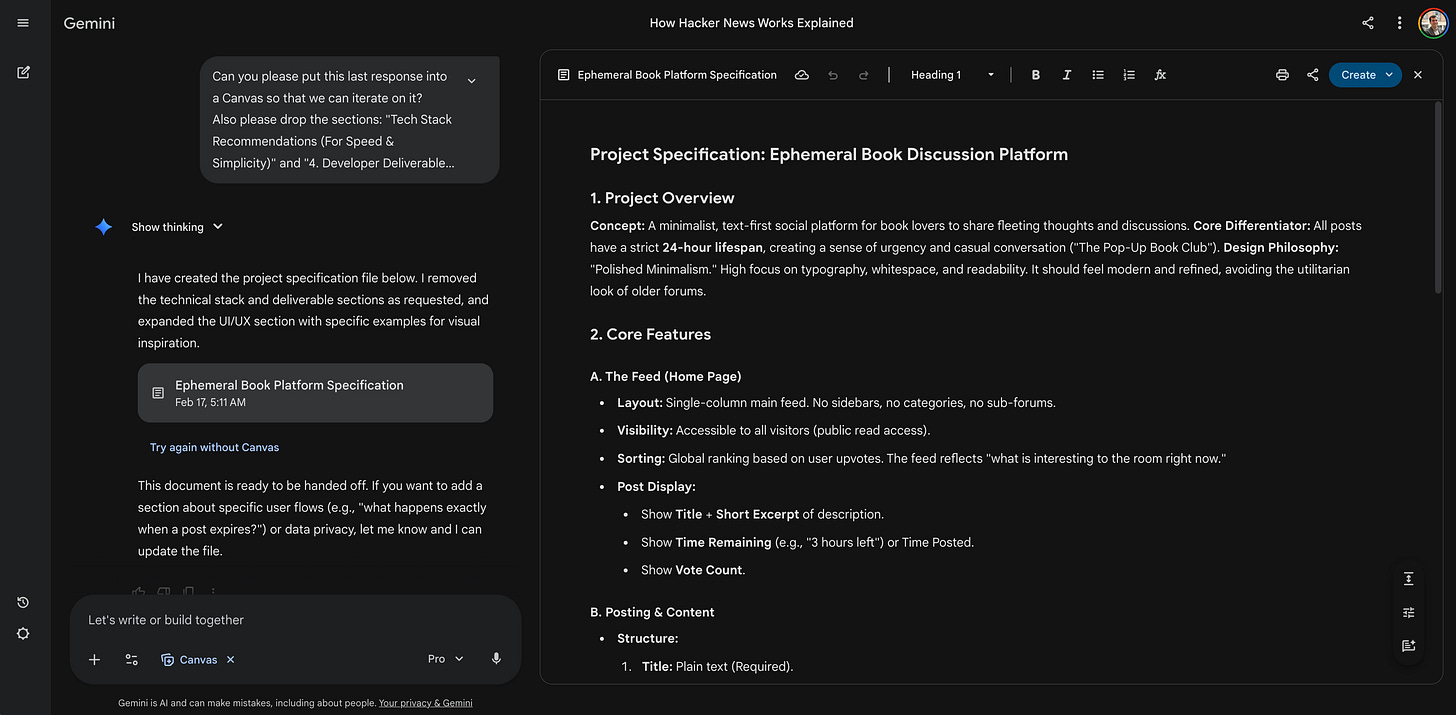Open the main navigation hamburger menu
The width and height of the screenshot is (1456, 715).
coord(22,22)
